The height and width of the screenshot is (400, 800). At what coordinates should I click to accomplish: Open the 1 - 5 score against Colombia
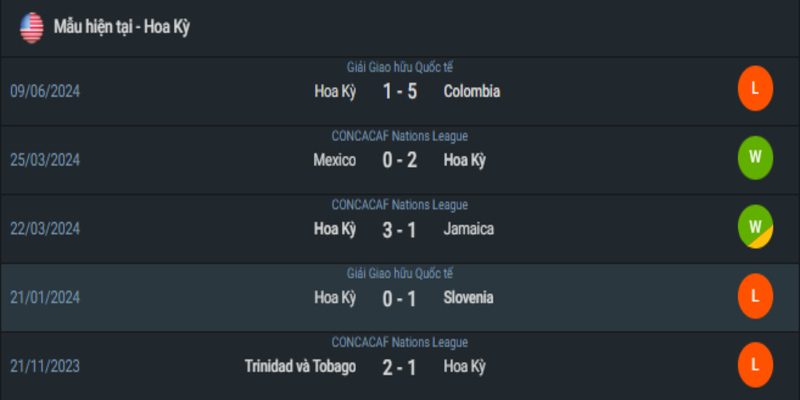[x=399, y=92]
